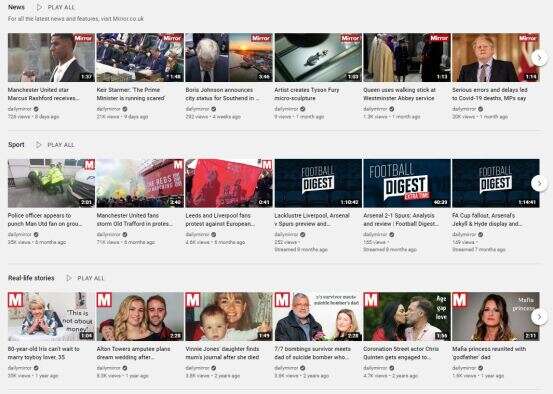Open the Queen at Westminster Abbey thumbnail
This screenshot has height=394, width=553.
(407, 57)
